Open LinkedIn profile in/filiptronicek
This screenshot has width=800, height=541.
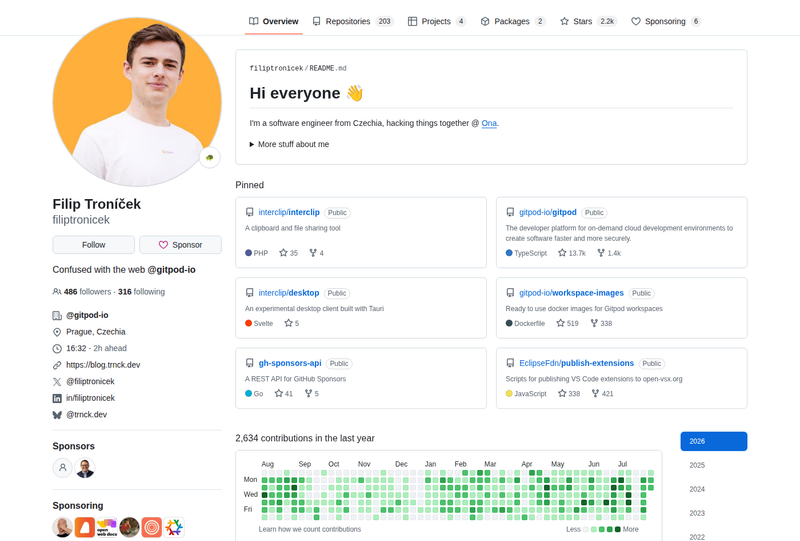[90, 398]
